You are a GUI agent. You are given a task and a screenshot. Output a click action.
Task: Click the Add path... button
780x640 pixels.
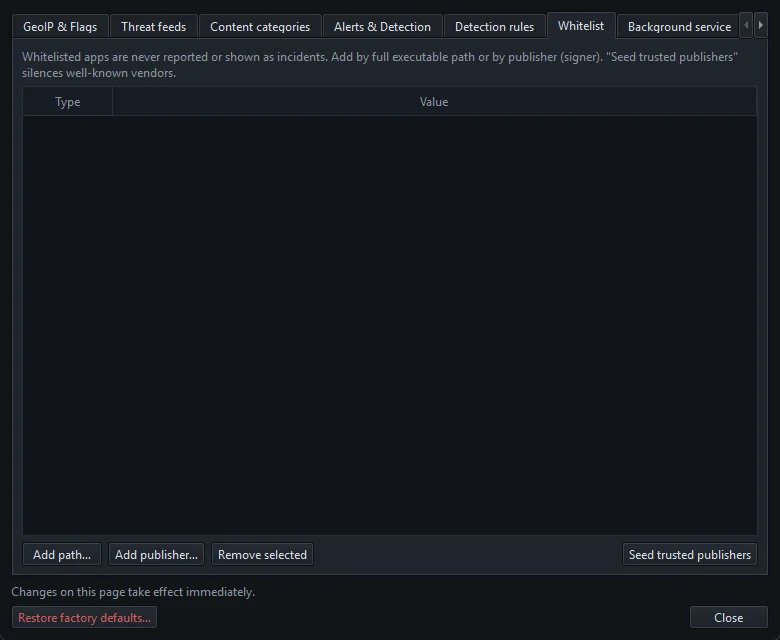coord(62,554)
